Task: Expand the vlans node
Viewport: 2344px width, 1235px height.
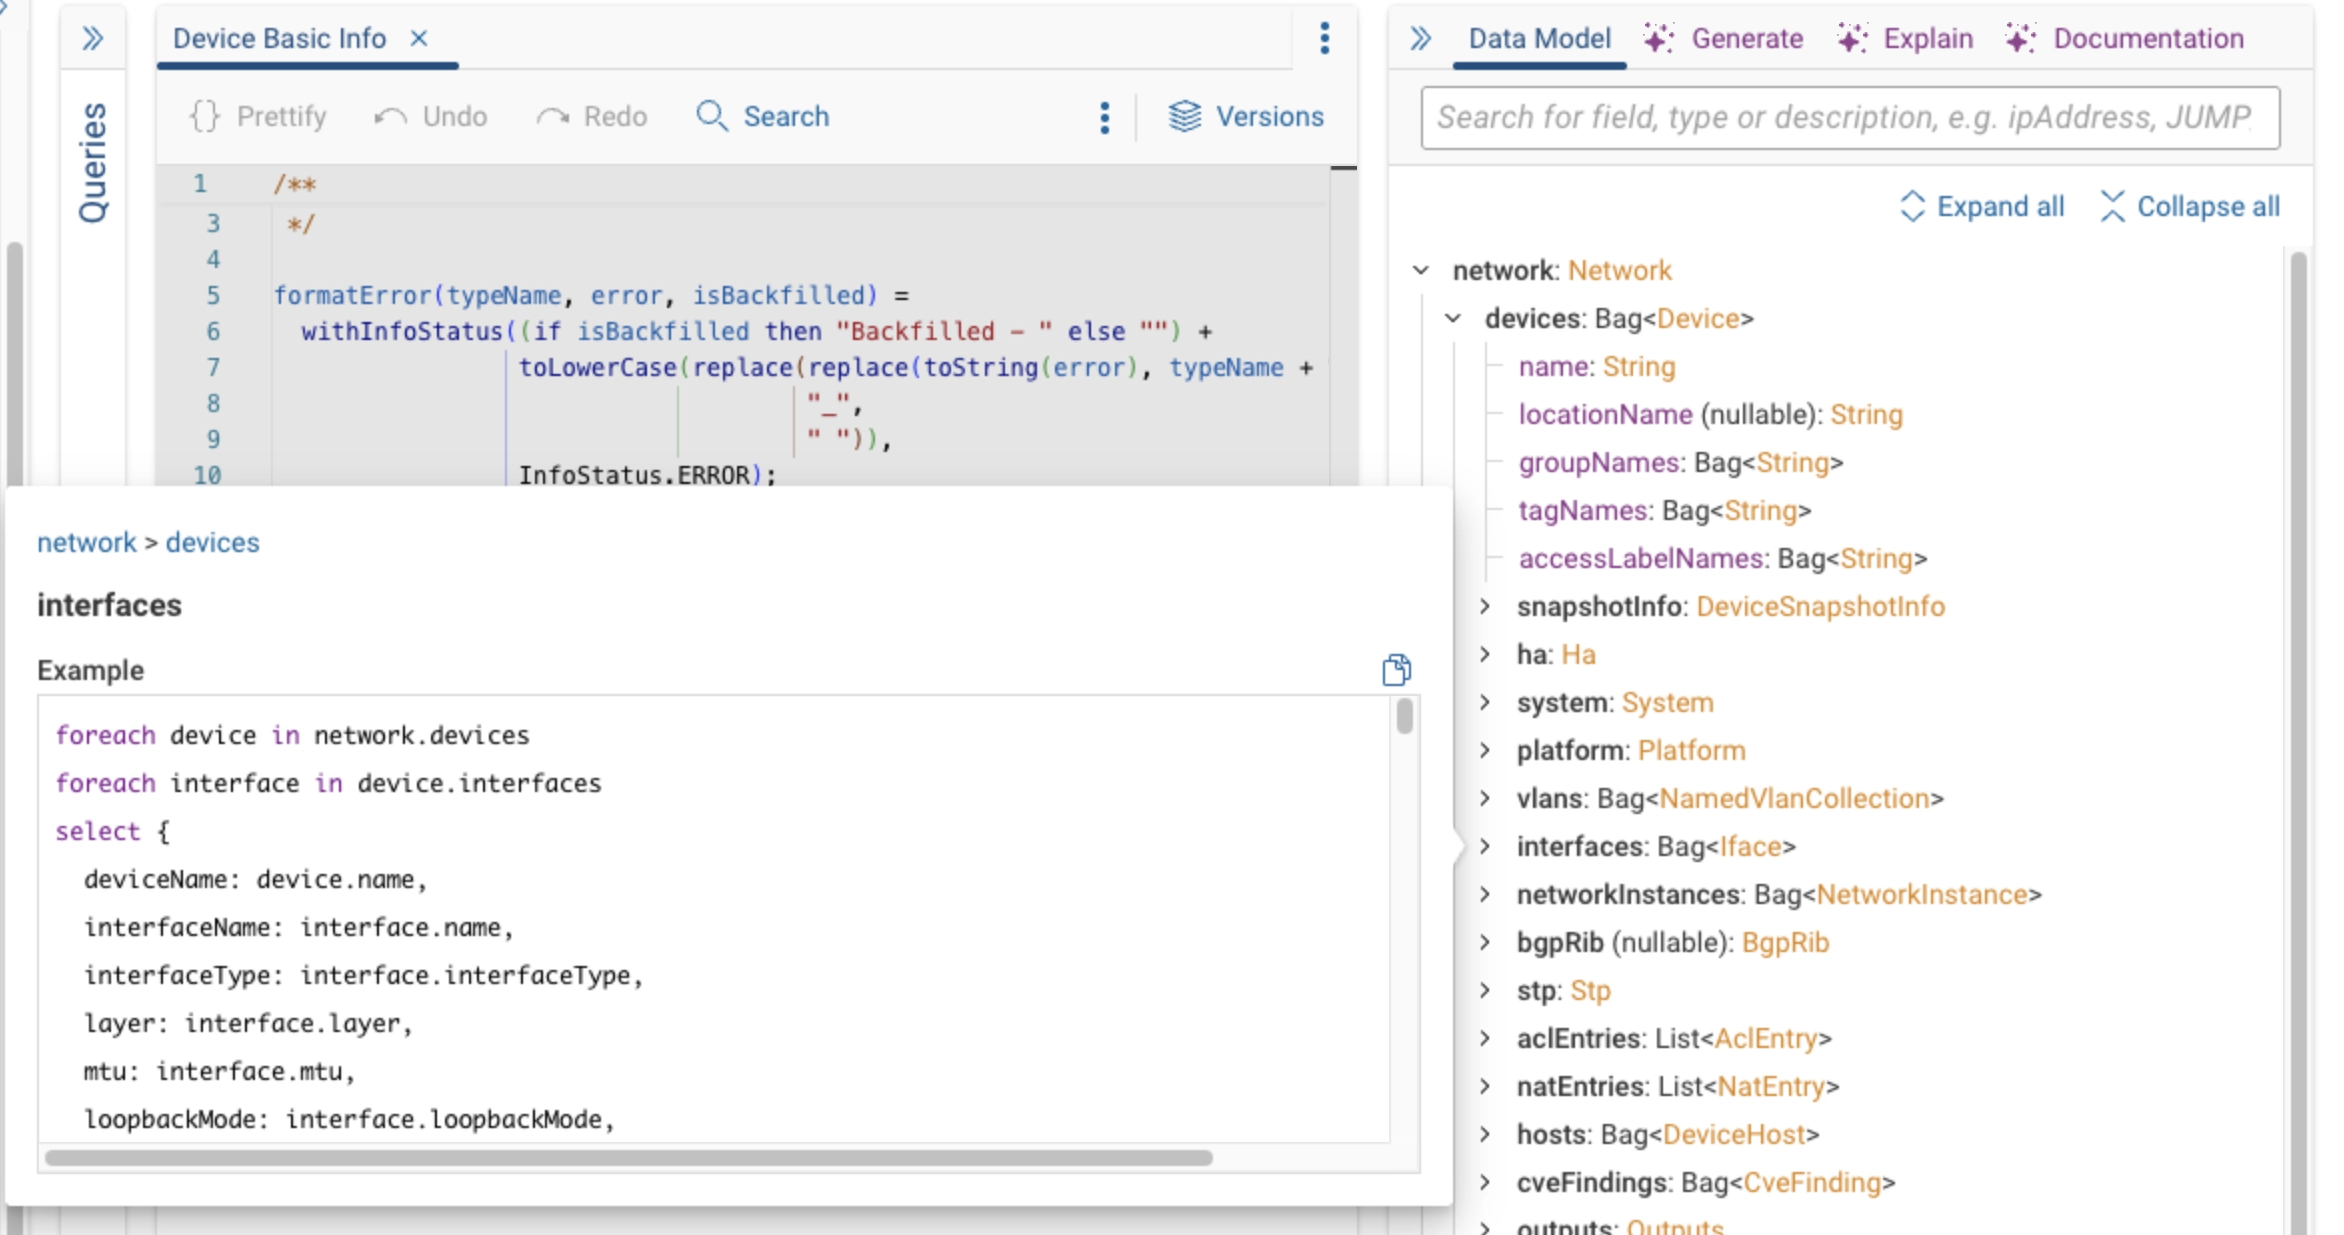Action: click(x=1485, y=798)
